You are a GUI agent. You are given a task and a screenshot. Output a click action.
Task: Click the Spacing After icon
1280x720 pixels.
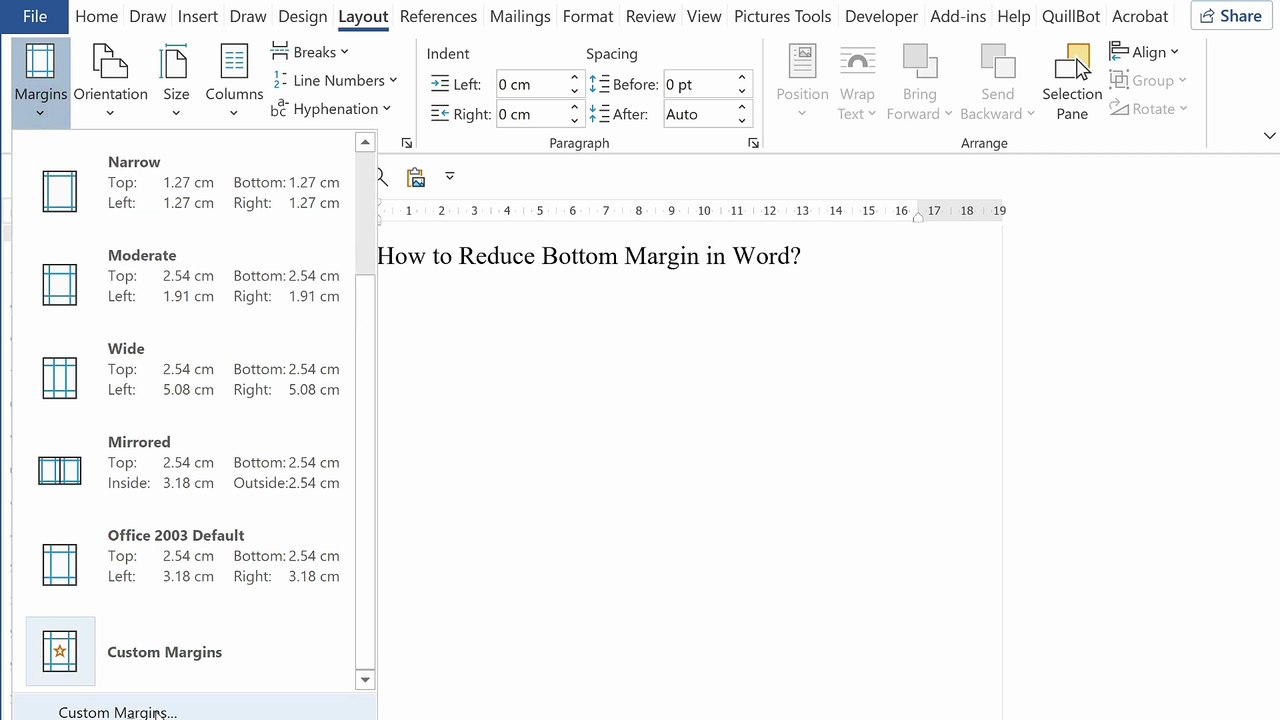(598, 114)
